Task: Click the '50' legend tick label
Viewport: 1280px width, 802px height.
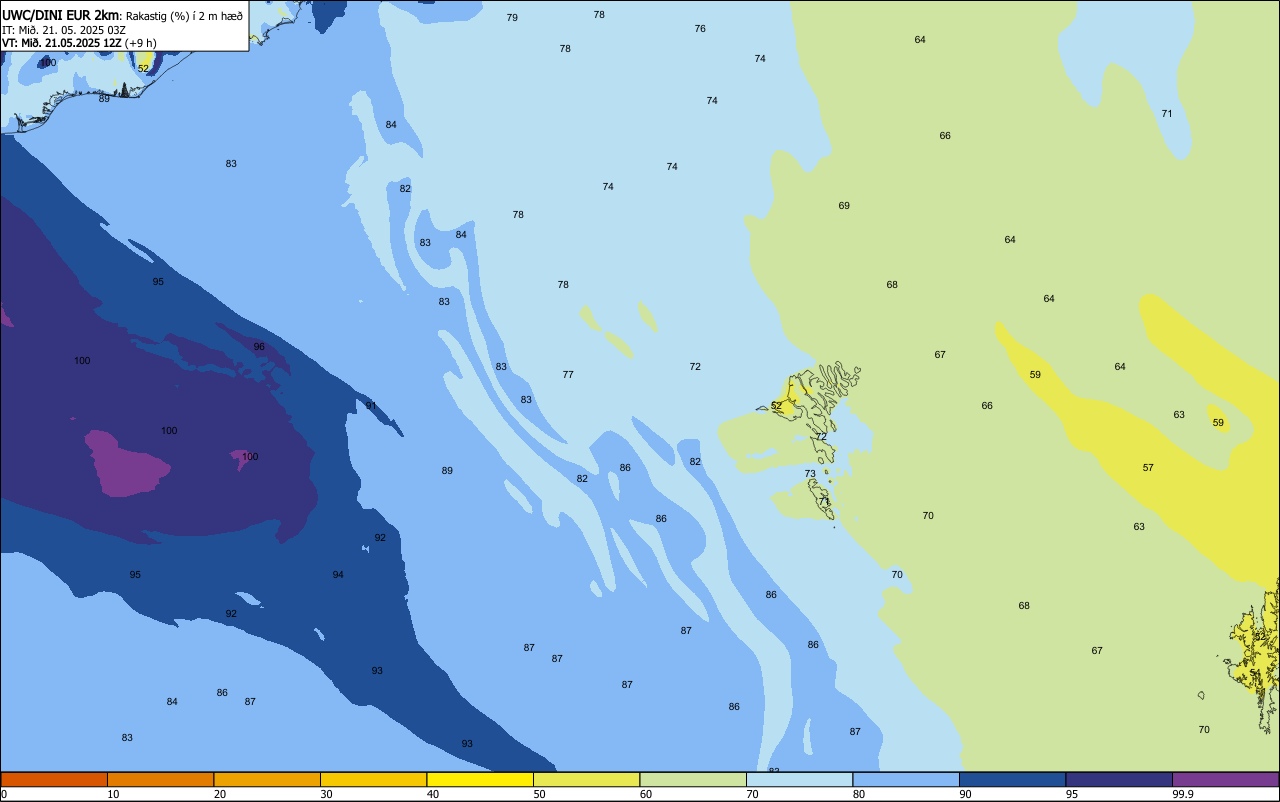Action: 539,794
